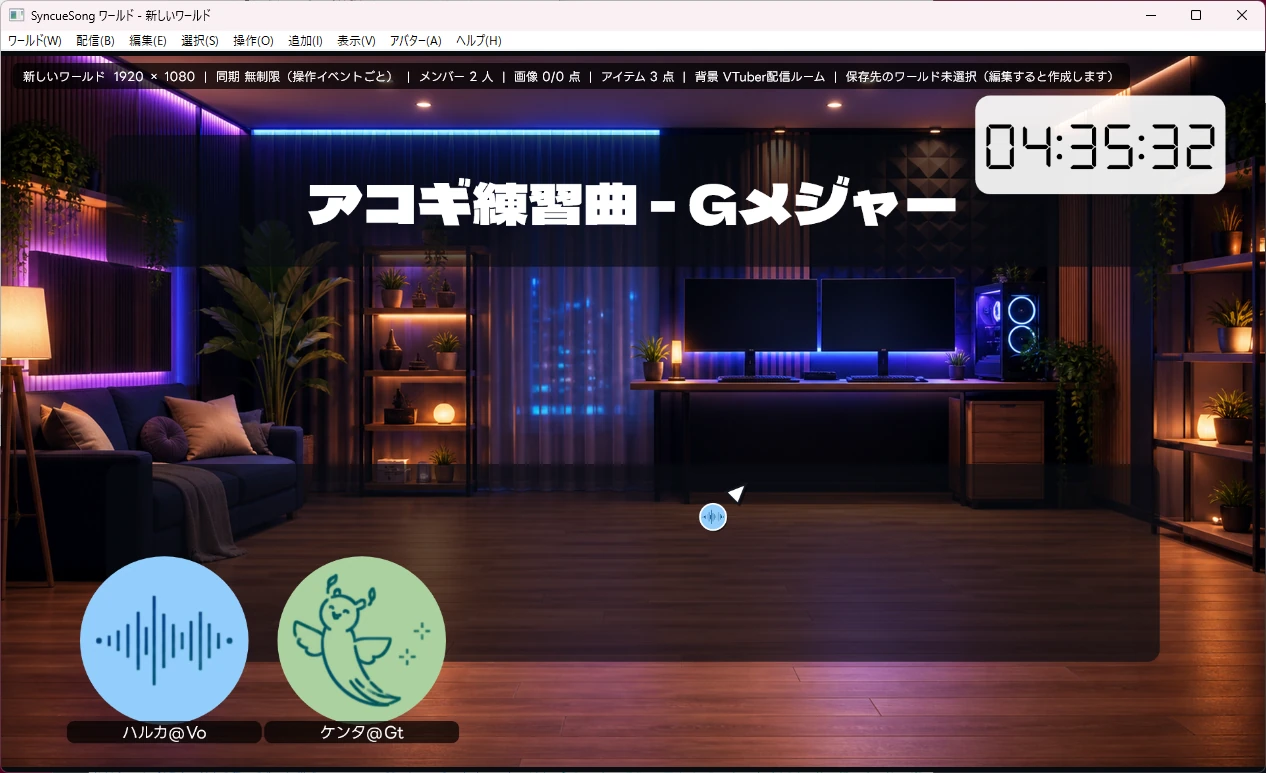Open the 追加(I) menu
Viewport: 1266px width, 773px height.
[305, 41]
